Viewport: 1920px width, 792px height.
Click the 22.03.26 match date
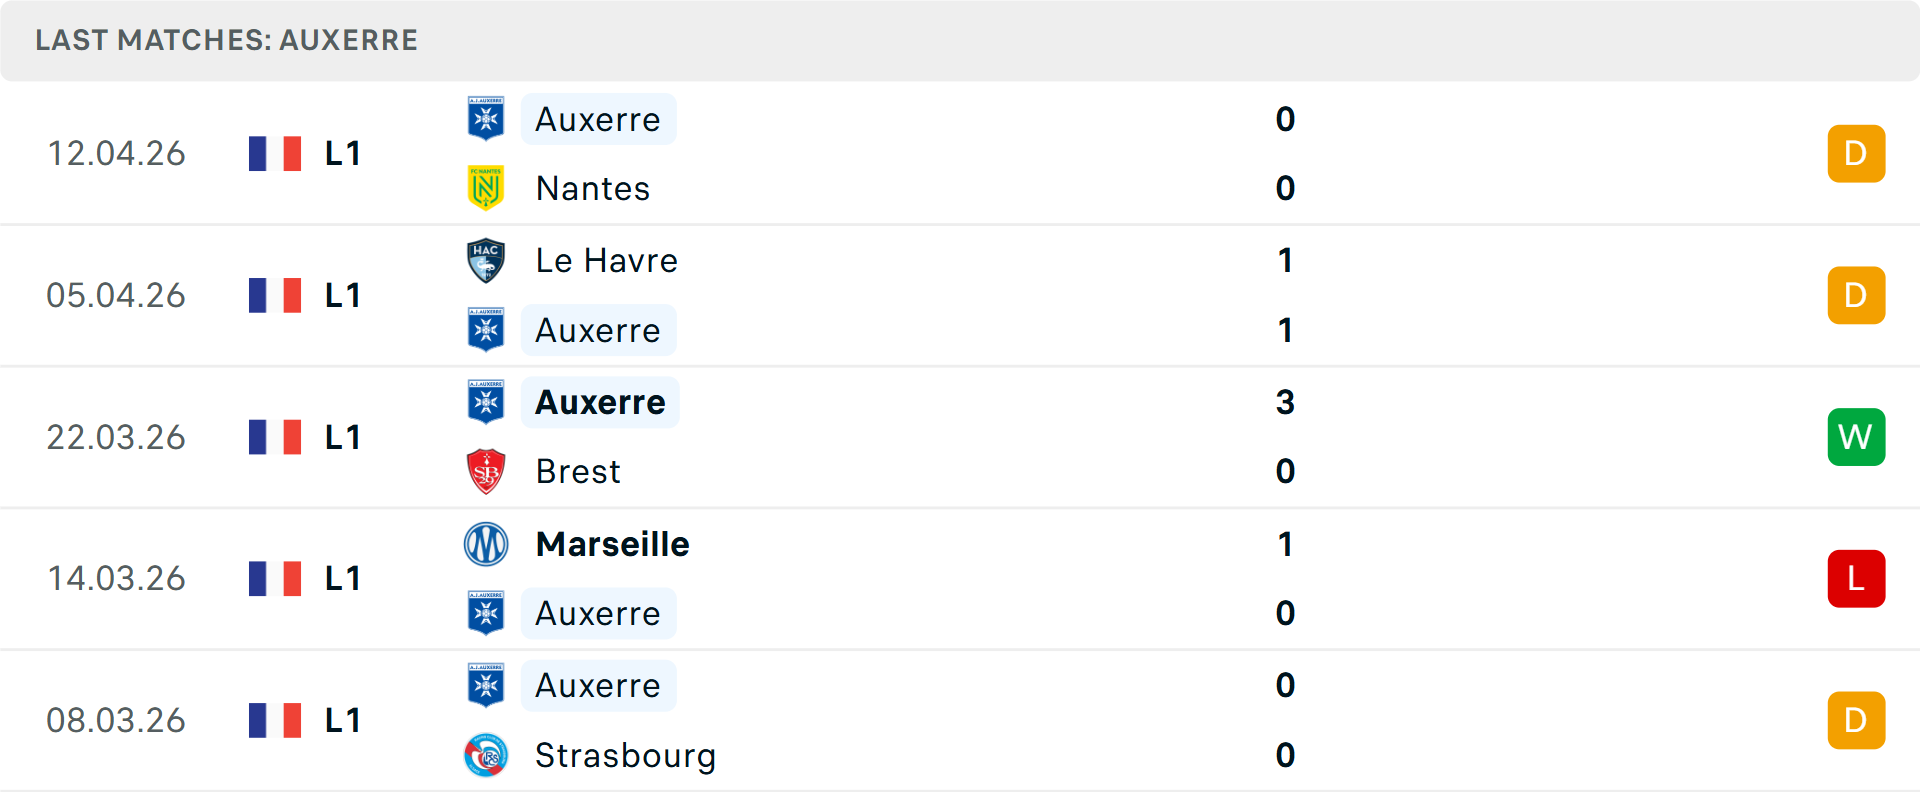point(116,437)
